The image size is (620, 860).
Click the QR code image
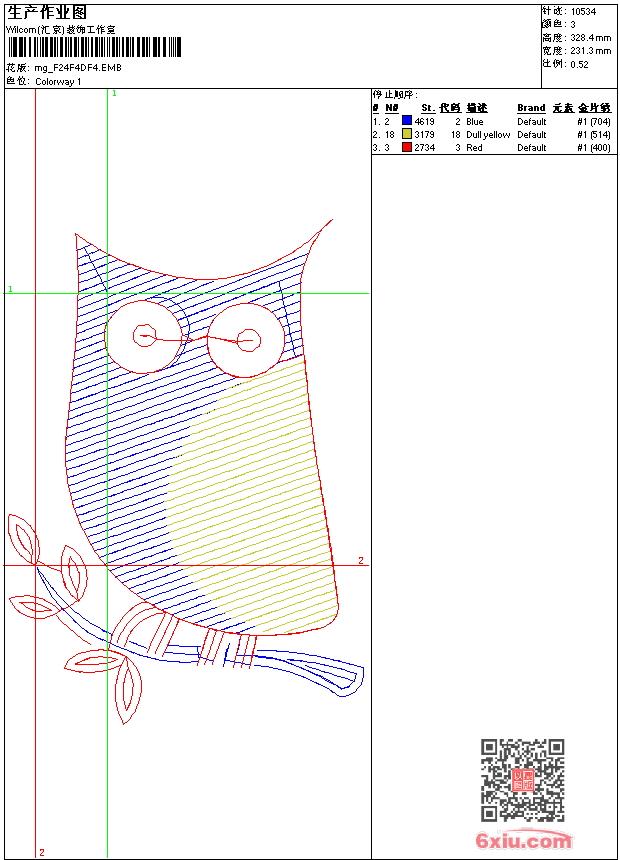coord(522,780)
